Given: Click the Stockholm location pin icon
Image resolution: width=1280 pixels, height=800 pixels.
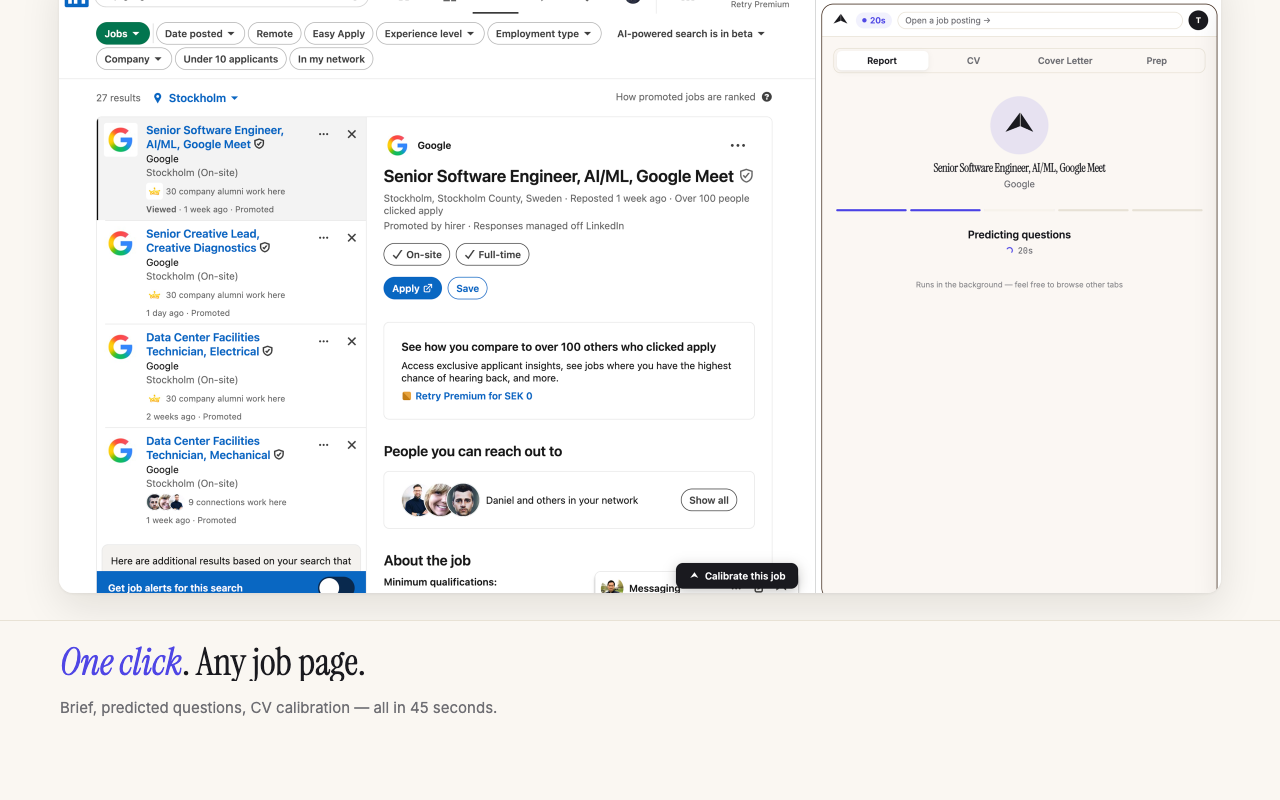Looking at the screenshot, I should (x=157, y=98).
